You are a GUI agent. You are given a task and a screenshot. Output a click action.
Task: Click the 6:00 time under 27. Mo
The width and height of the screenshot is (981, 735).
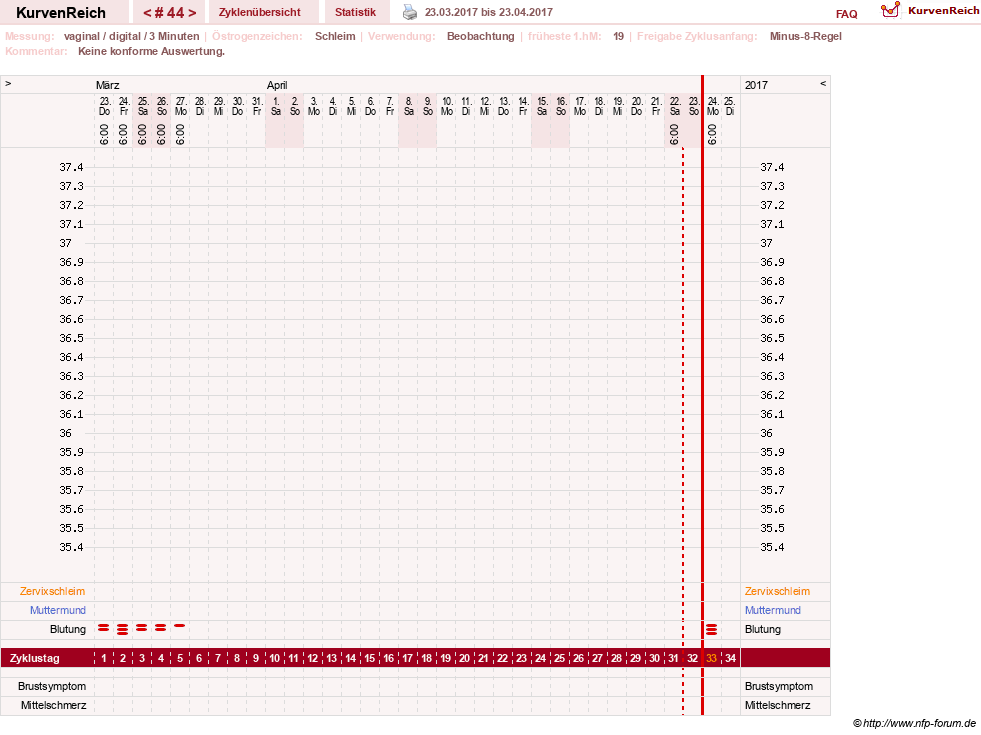180,134
